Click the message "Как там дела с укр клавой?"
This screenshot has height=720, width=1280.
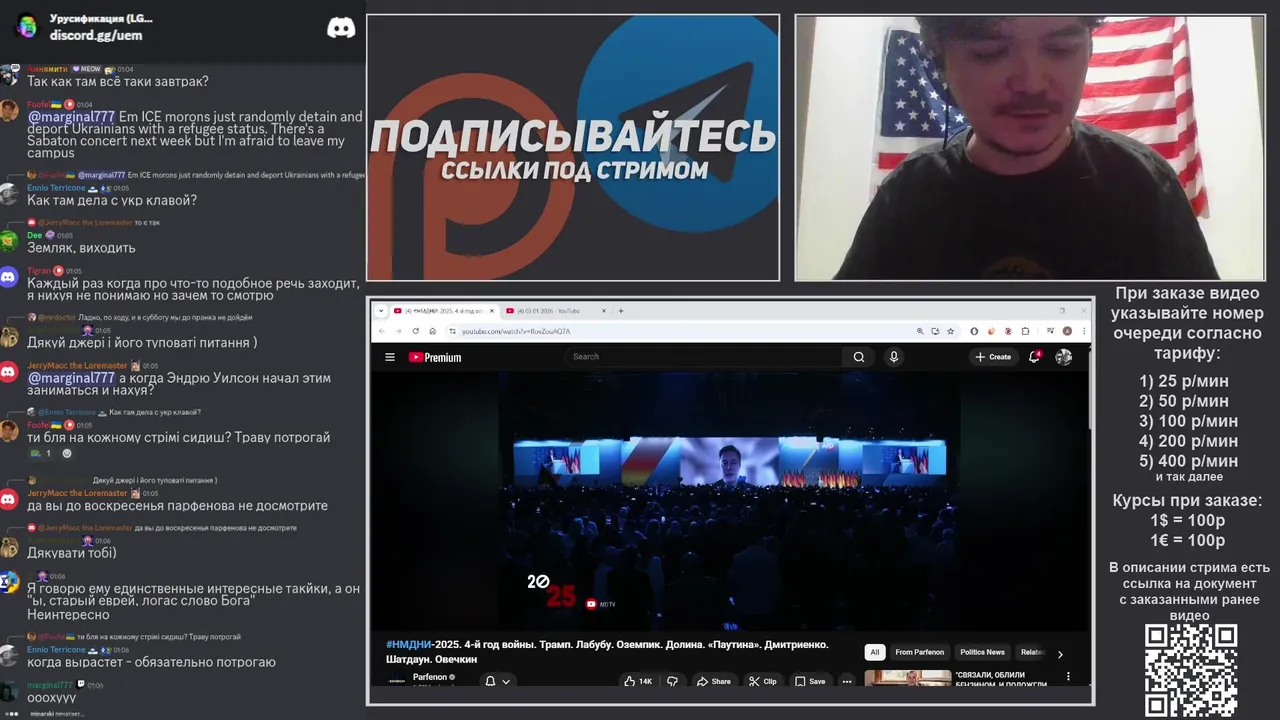112,200
